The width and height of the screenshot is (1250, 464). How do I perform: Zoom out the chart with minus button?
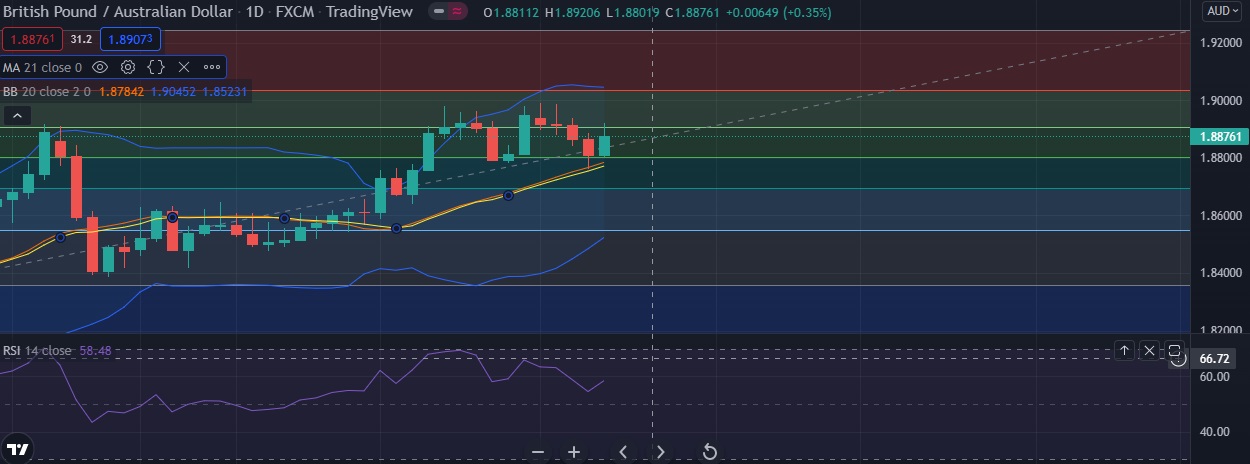[x=538, y=452]
